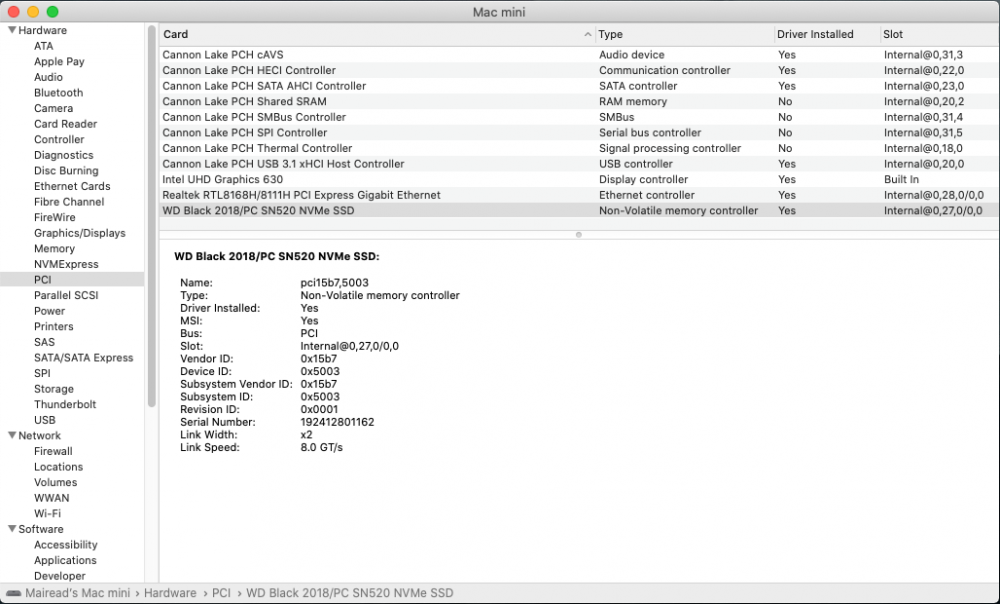Select Cannon Lake PCH Thermal Controller row
Viewport: 1000px width, 604px height.
[578, 148]
